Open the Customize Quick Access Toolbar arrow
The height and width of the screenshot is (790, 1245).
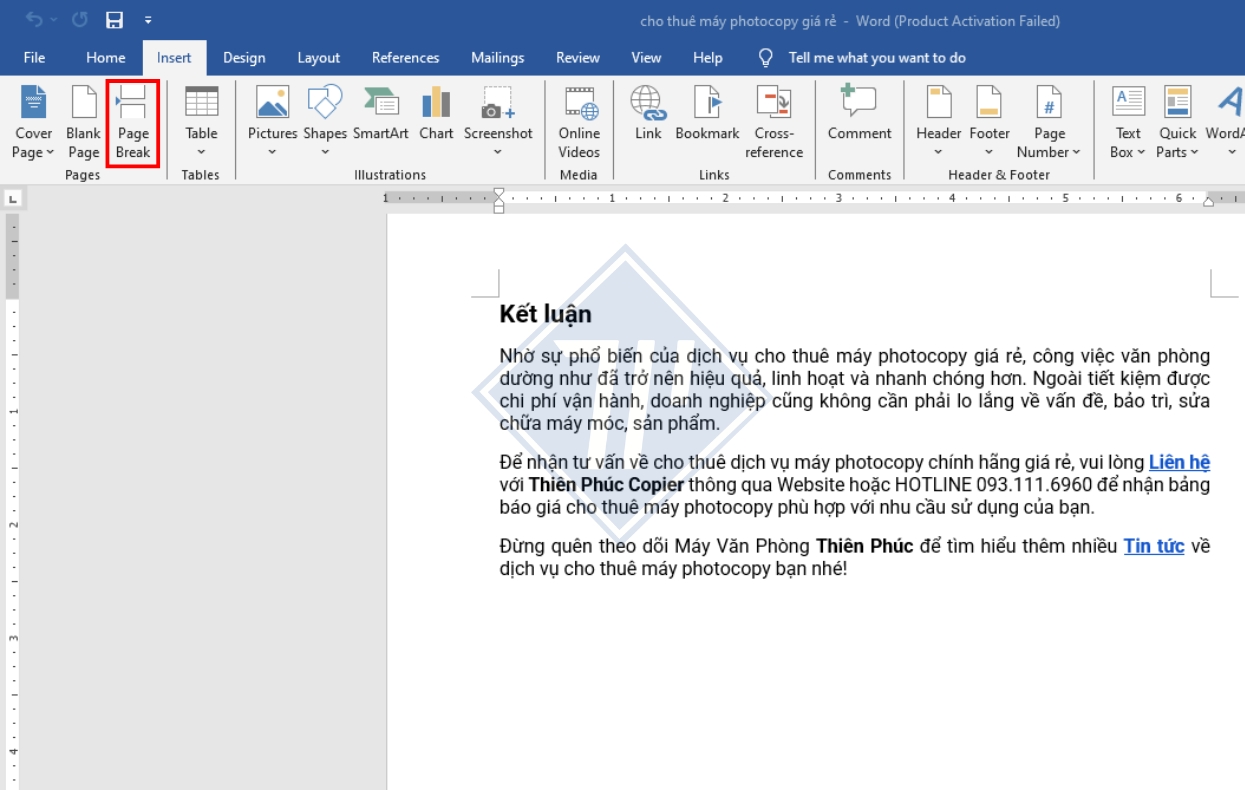pos(149,20)
